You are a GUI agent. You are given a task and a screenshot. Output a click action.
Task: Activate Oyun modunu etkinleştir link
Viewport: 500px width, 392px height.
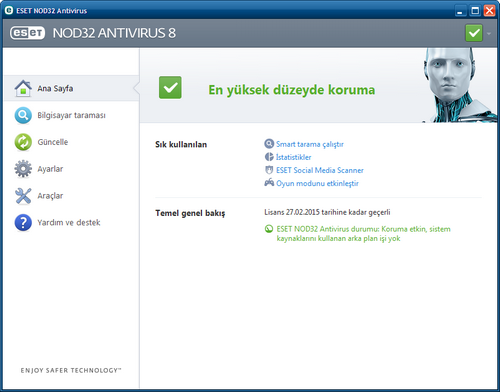click(317, 183)
